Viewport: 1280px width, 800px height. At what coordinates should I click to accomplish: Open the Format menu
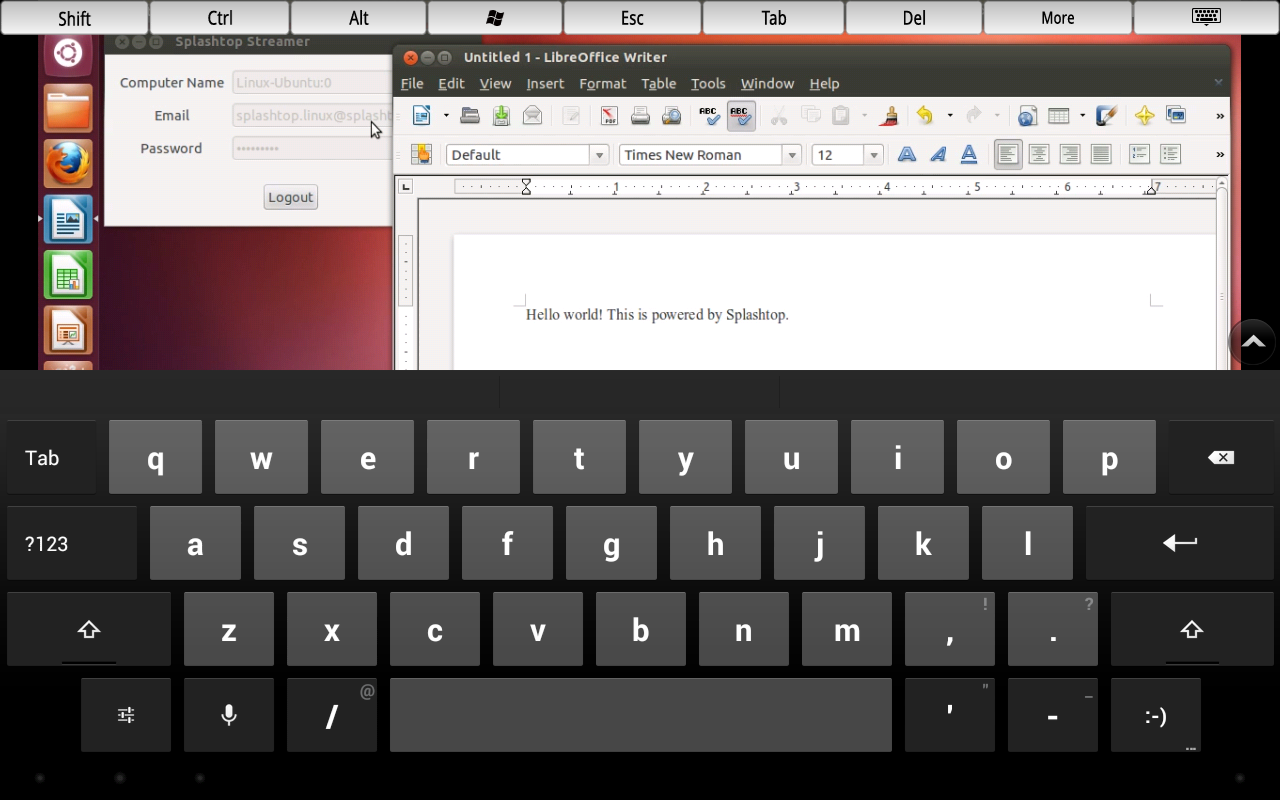[603, 84]
